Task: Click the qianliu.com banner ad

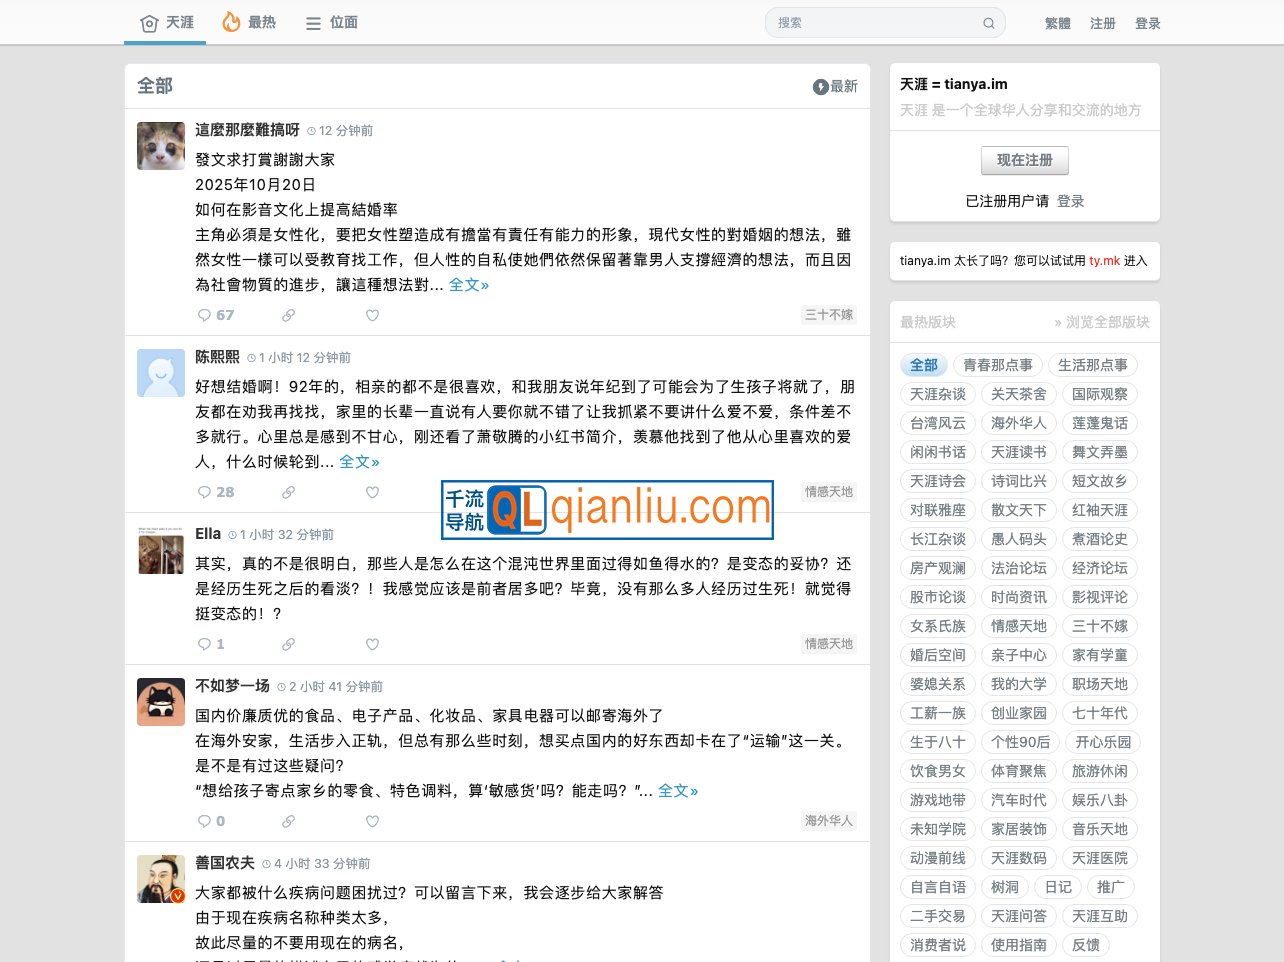Action: click(607, 509)
